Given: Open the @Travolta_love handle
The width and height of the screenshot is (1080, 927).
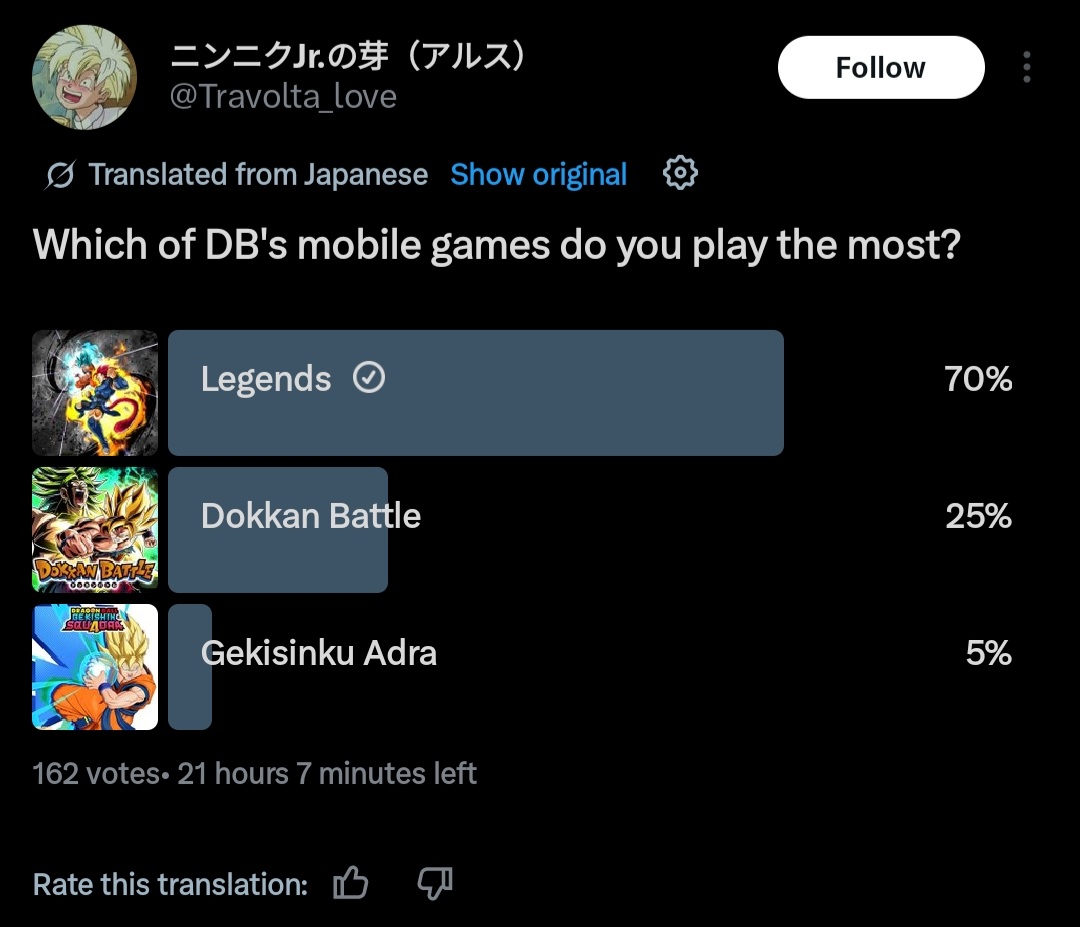Looking at the screenshot, I should (283, 96).
